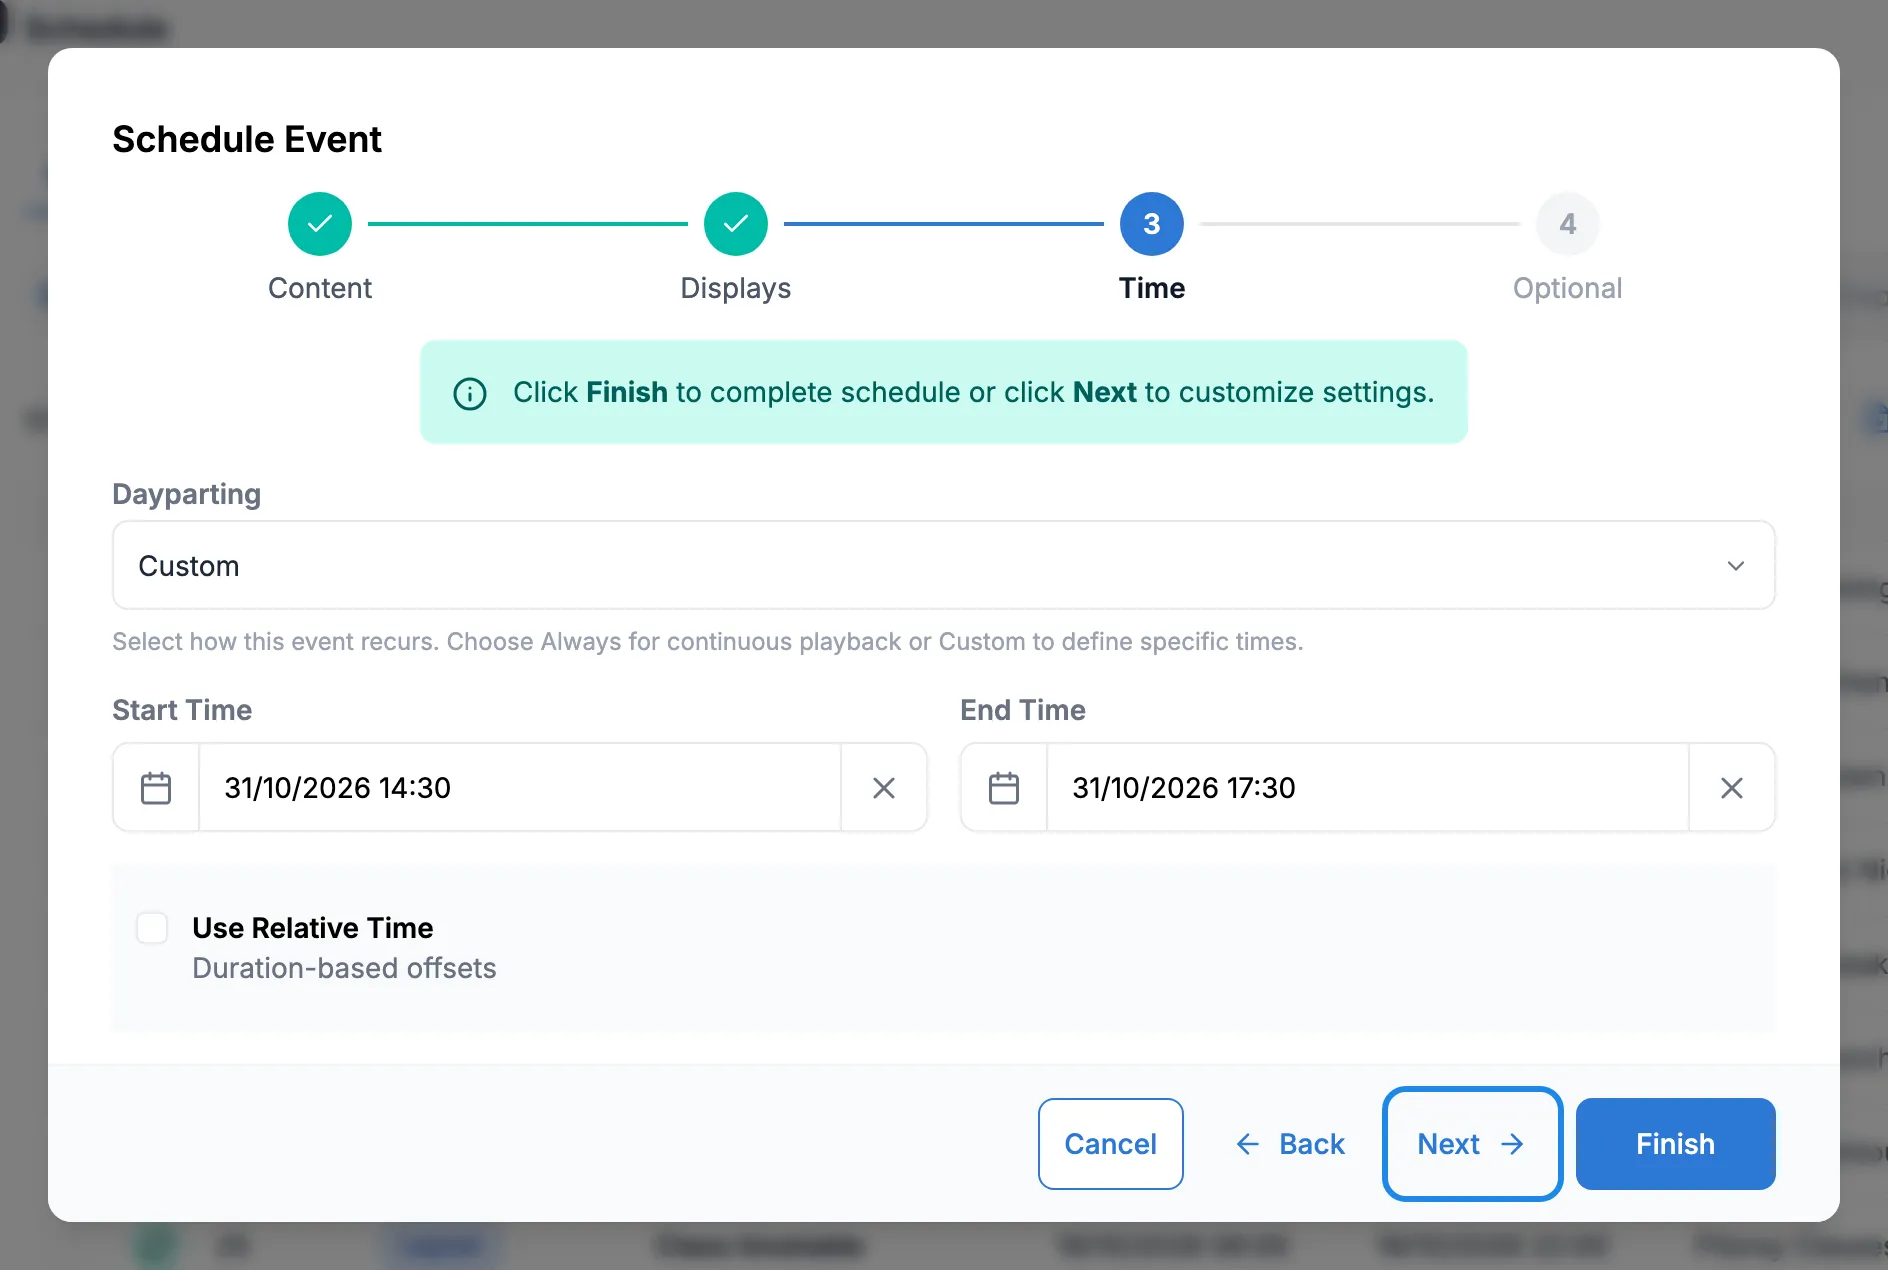Click the Content step checkmark circle
Image resolution: width=1888 pixels, height=1270 pixels.
point(320,224)
